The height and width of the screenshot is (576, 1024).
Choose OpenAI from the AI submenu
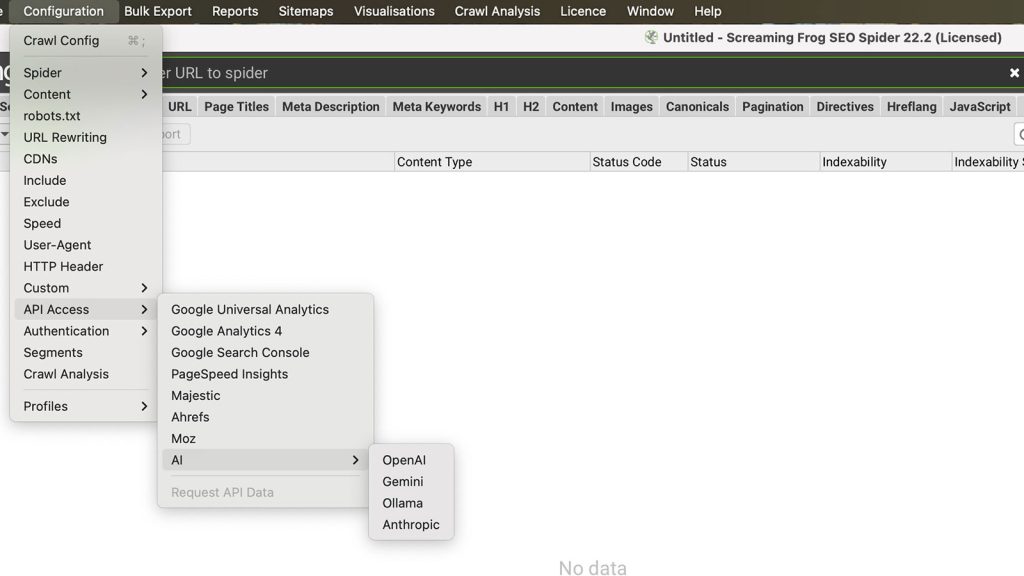coord(411,460)
